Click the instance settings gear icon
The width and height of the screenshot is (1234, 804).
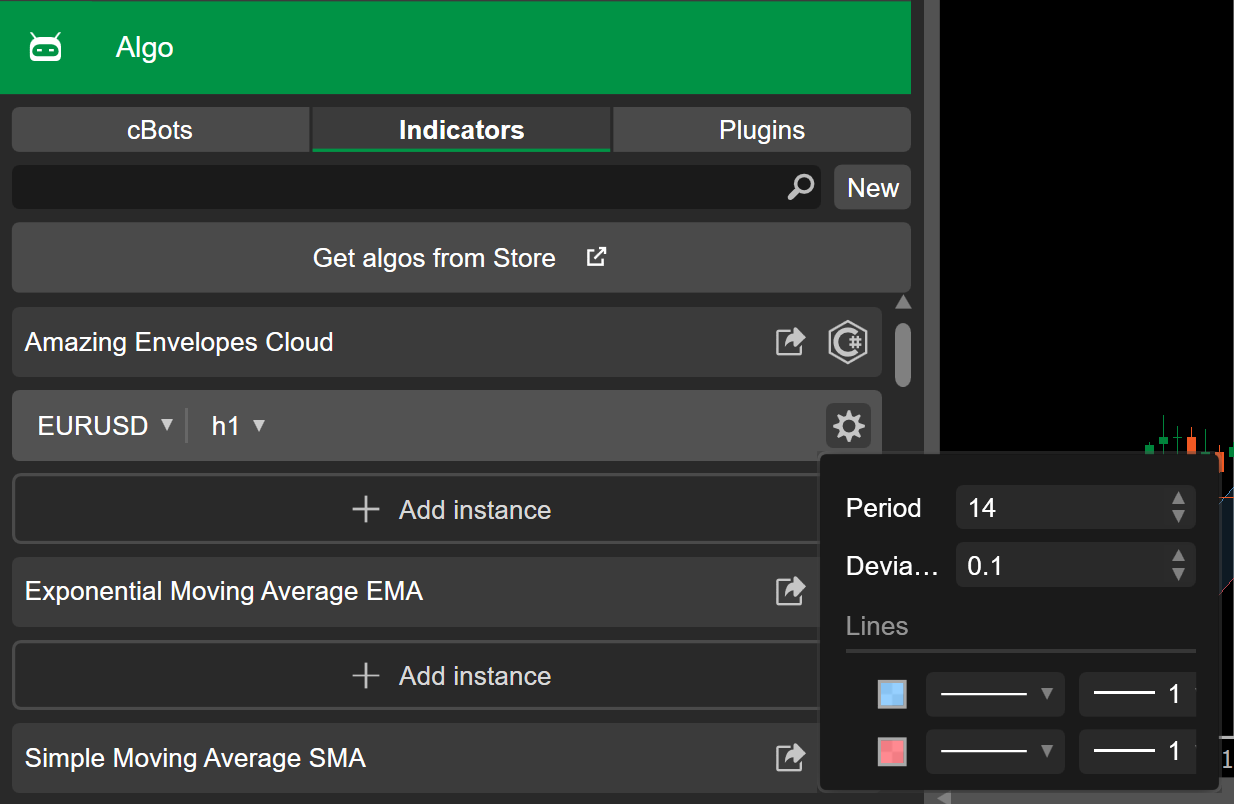[x=848, y=427]
